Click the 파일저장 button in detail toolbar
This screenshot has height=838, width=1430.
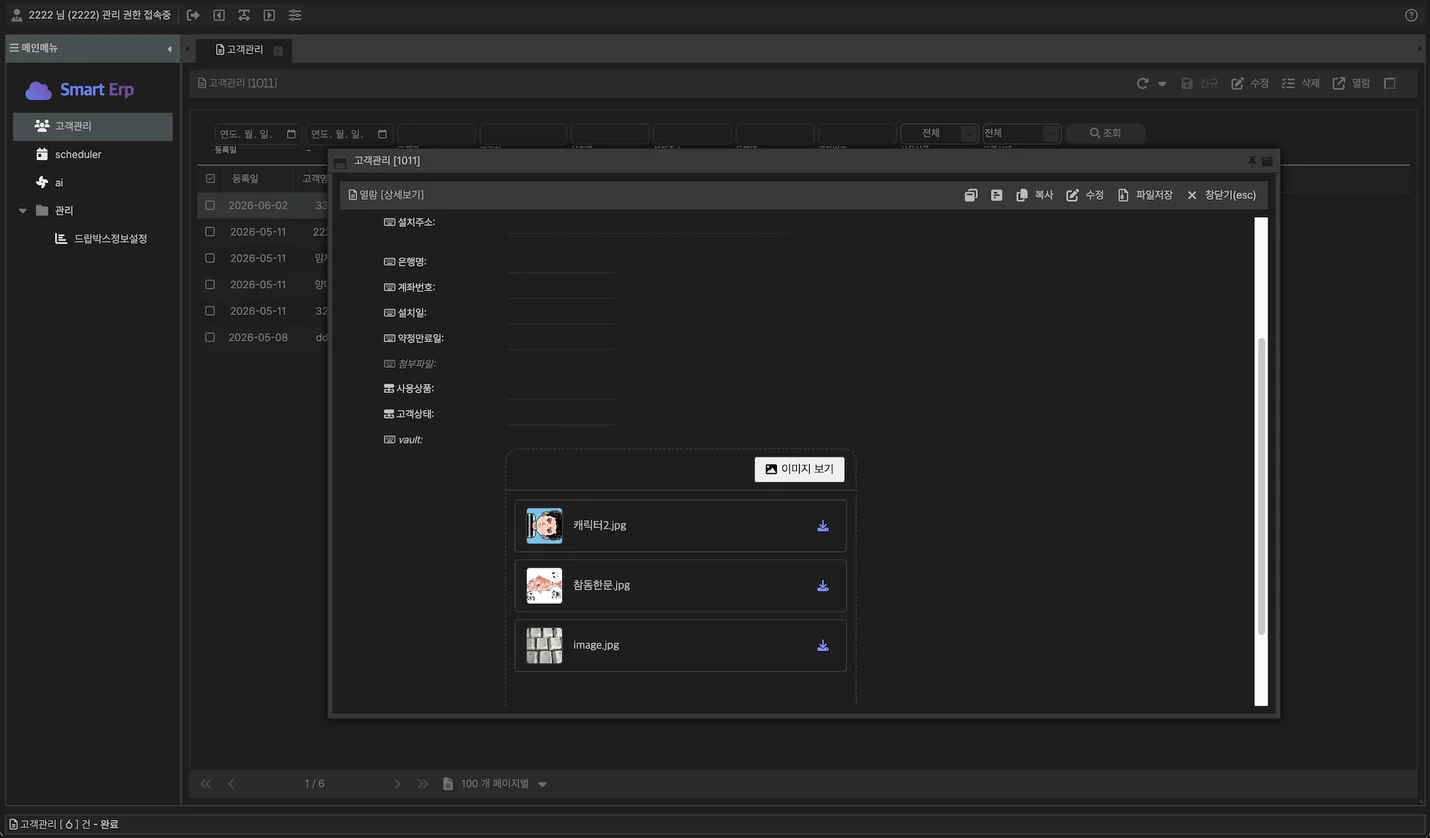pos(1145,195)
